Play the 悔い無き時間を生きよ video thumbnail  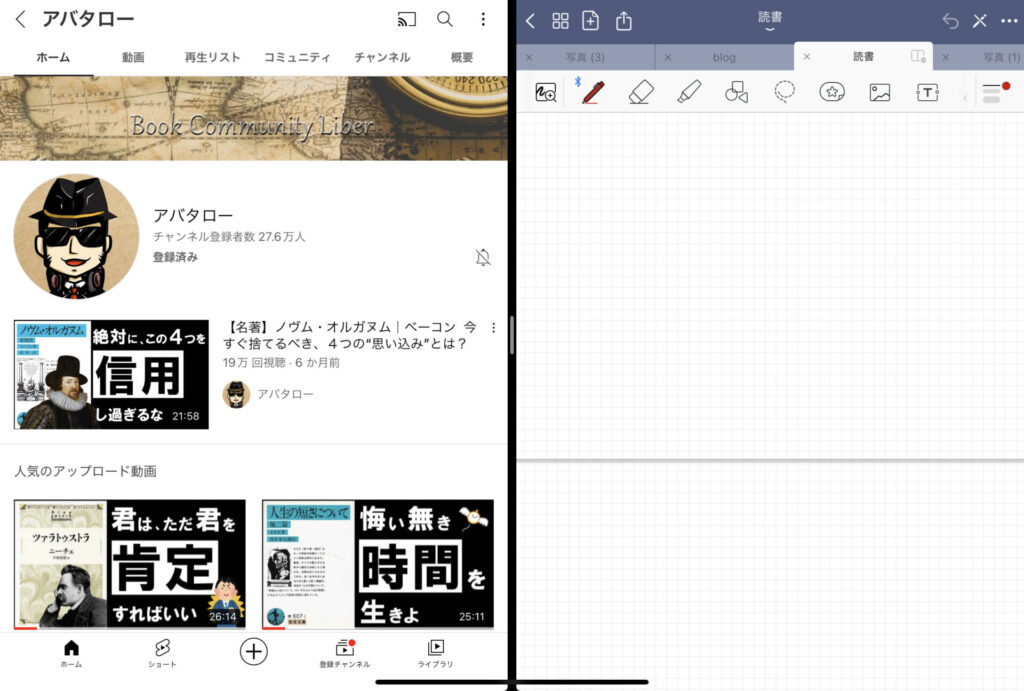point(377,564)
